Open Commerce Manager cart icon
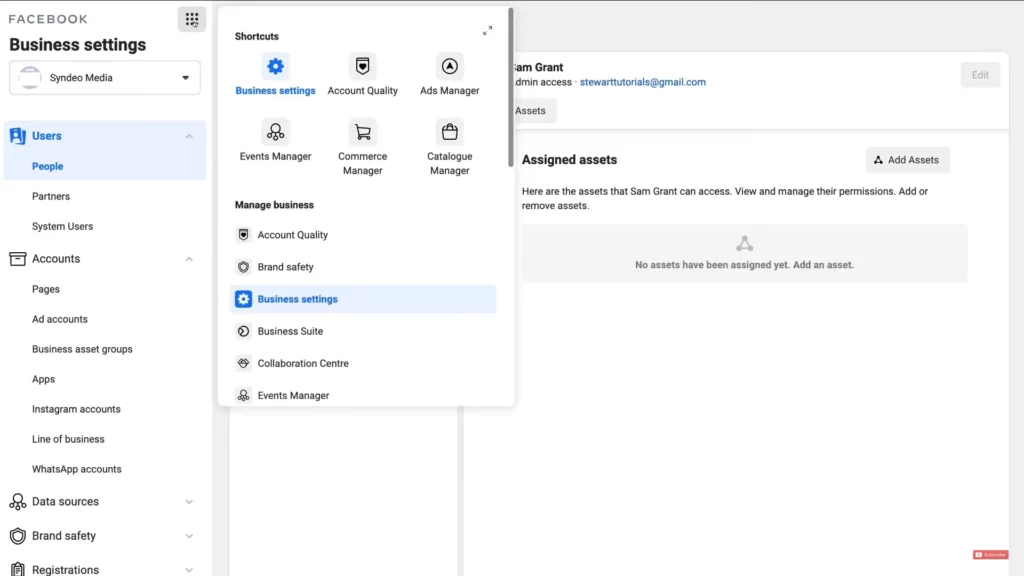Image resolution: width=1024 pixels, height=576 pixels. coord(362,132)
